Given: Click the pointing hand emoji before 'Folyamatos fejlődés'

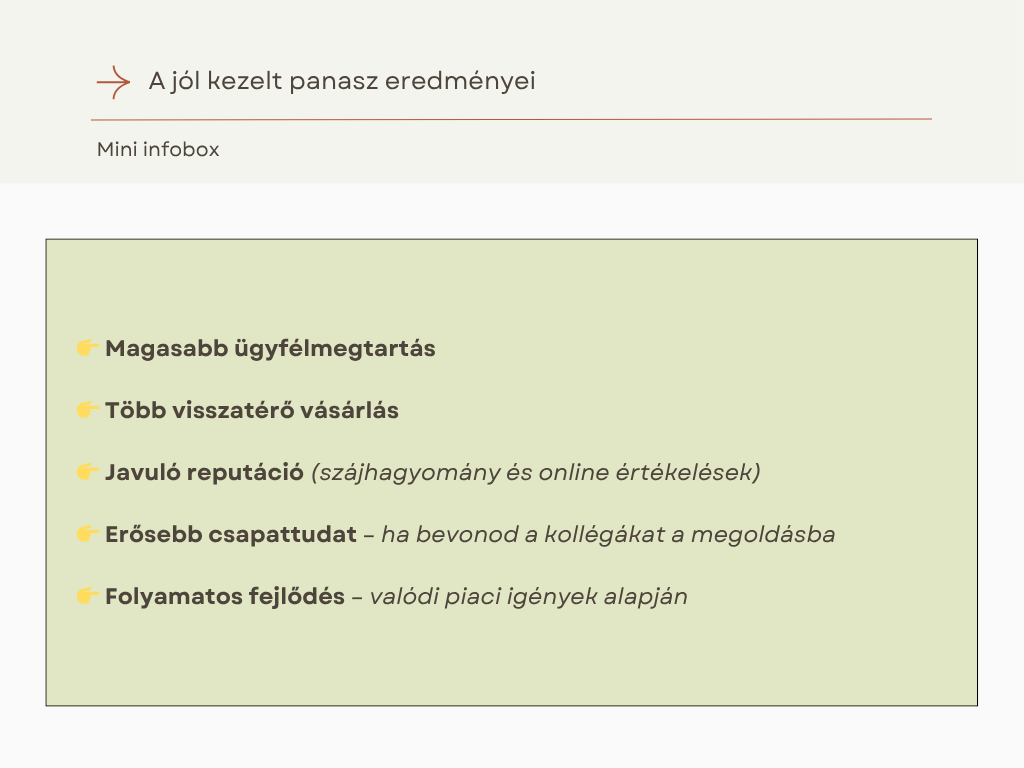Looking at the screenshot, I should (88, 596).
